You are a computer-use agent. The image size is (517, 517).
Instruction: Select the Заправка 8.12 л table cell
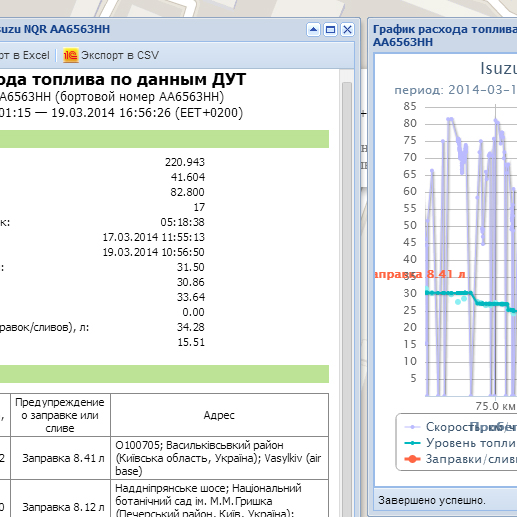[60, 499]
